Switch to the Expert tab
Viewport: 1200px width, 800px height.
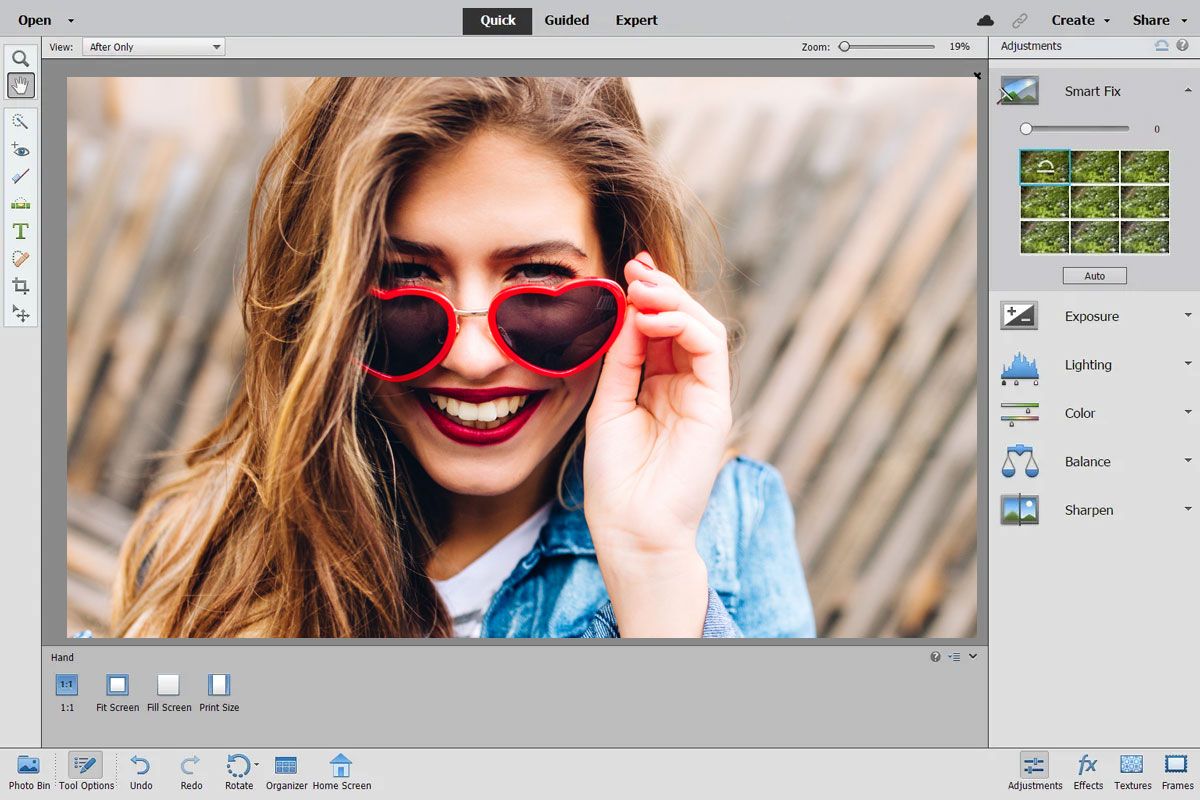coord(636,20)
